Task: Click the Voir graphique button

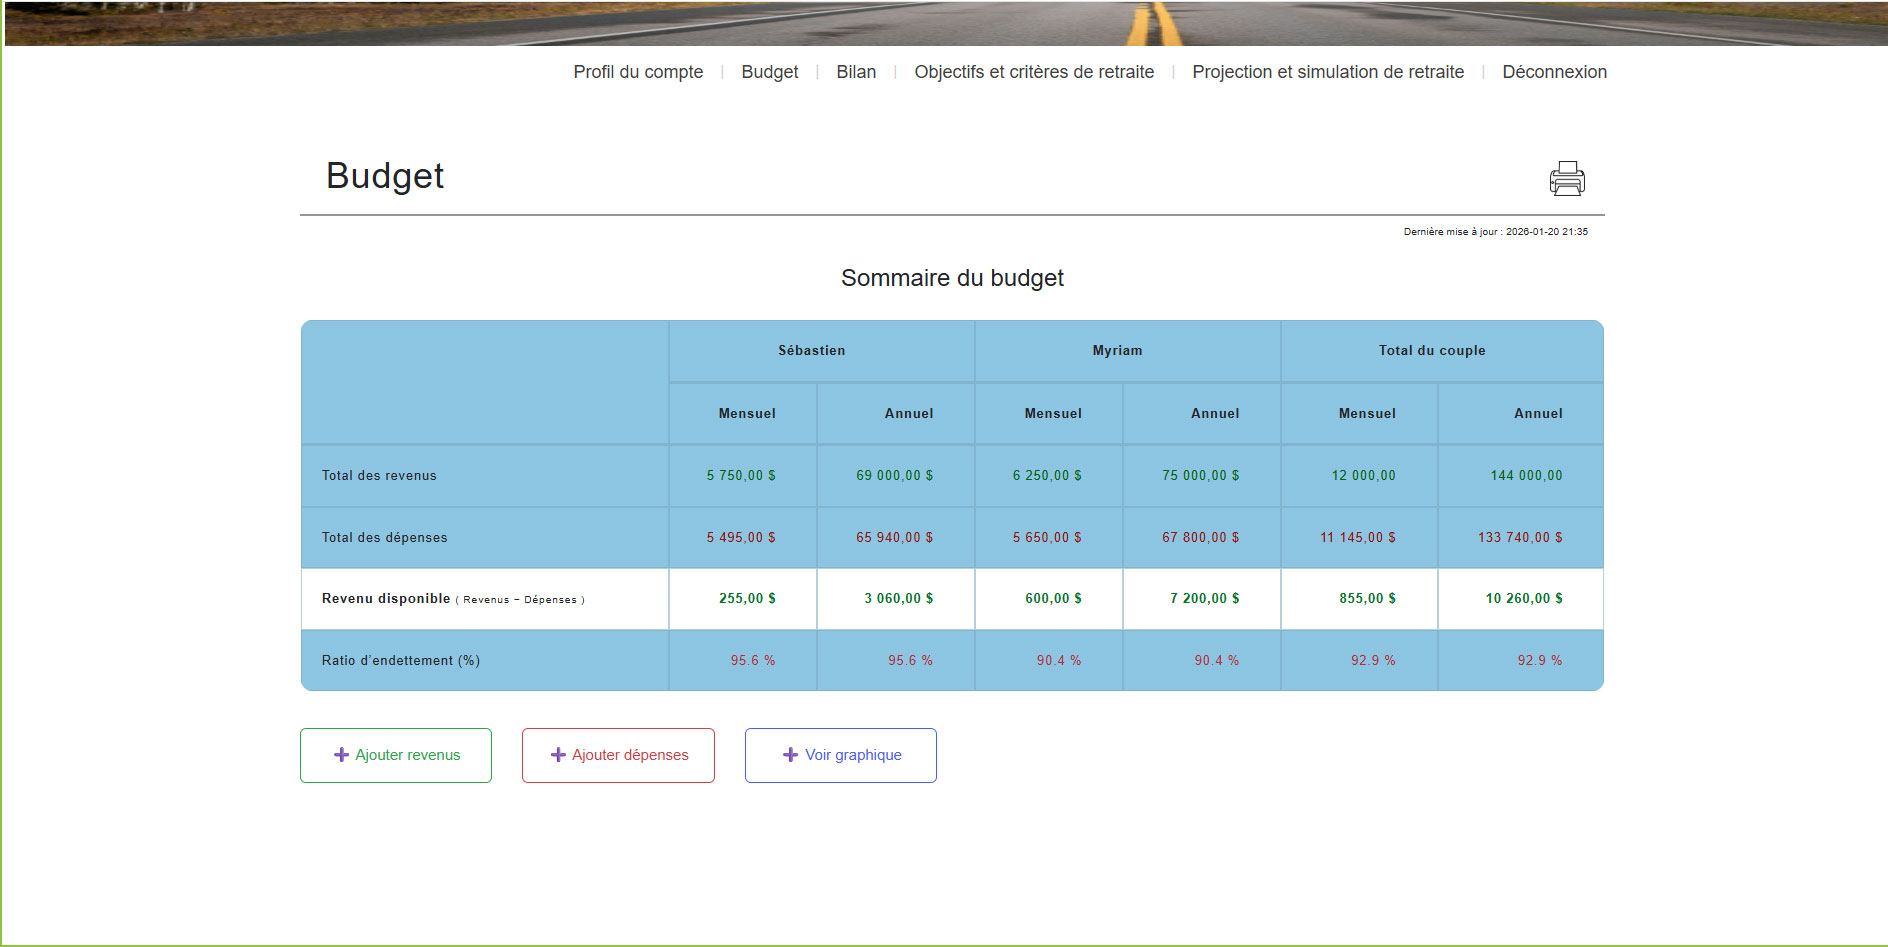Action: coord(840,755)
